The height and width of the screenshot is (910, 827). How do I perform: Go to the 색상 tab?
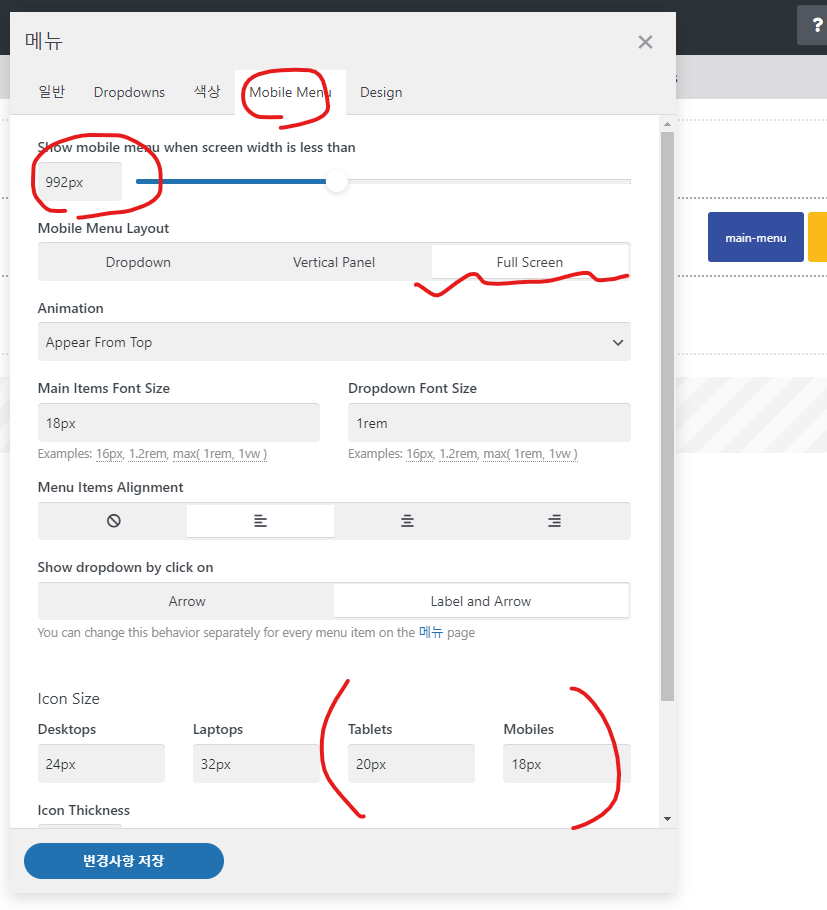[207, 92]
